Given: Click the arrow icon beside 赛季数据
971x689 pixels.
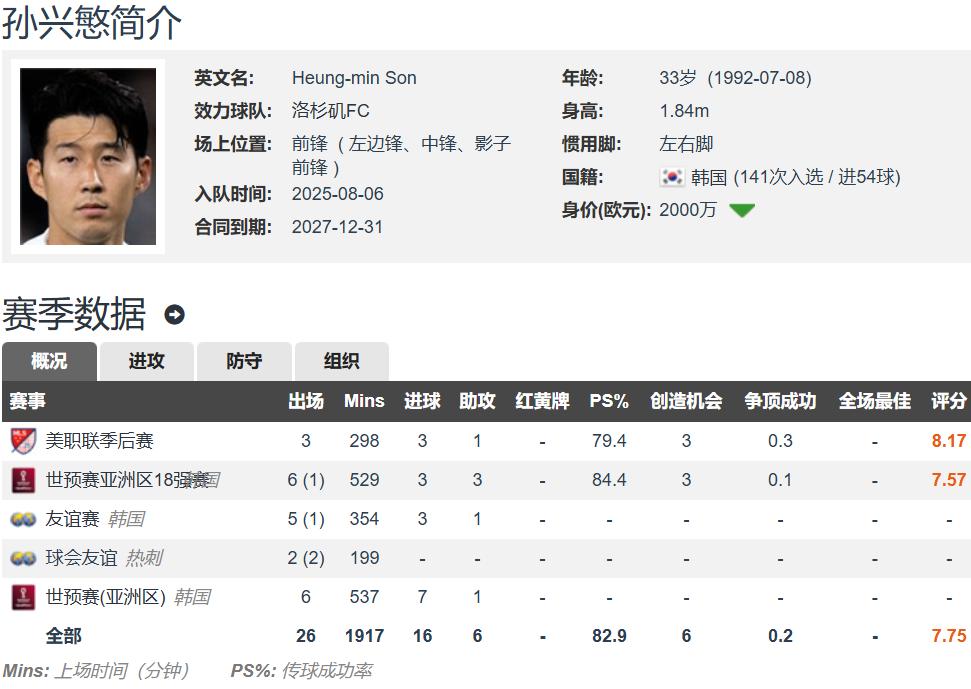Looking at the screenshot, I should coord(174,315).
